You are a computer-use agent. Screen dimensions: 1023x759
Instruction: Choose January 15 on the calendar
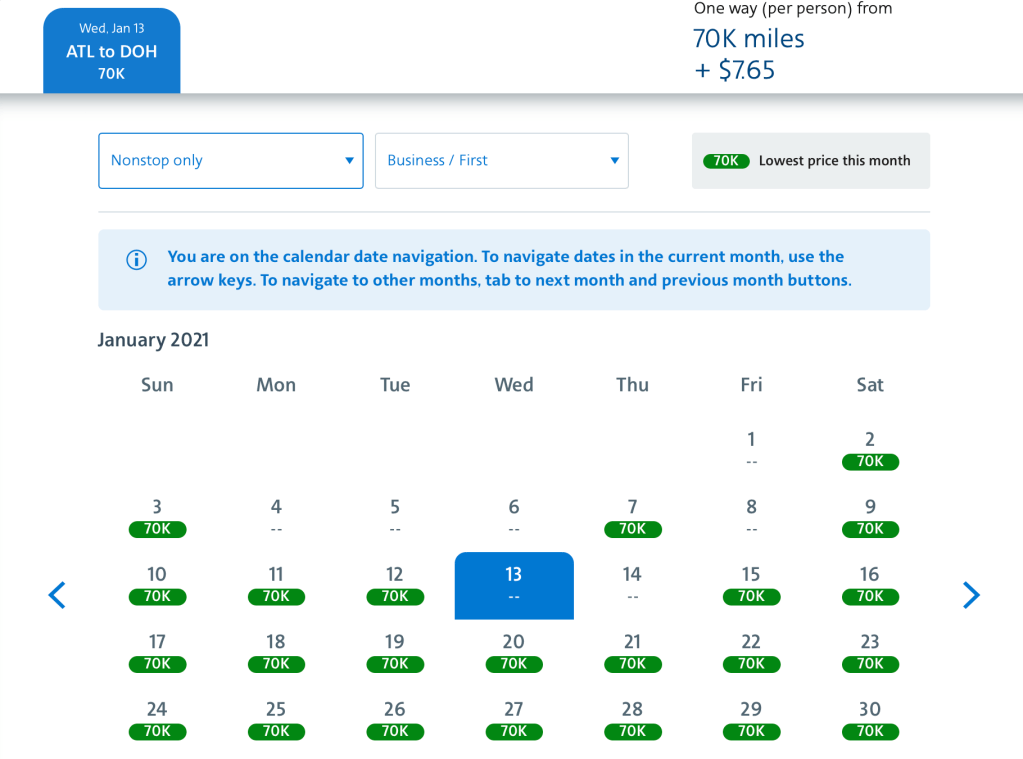click(x=751, y=584)
